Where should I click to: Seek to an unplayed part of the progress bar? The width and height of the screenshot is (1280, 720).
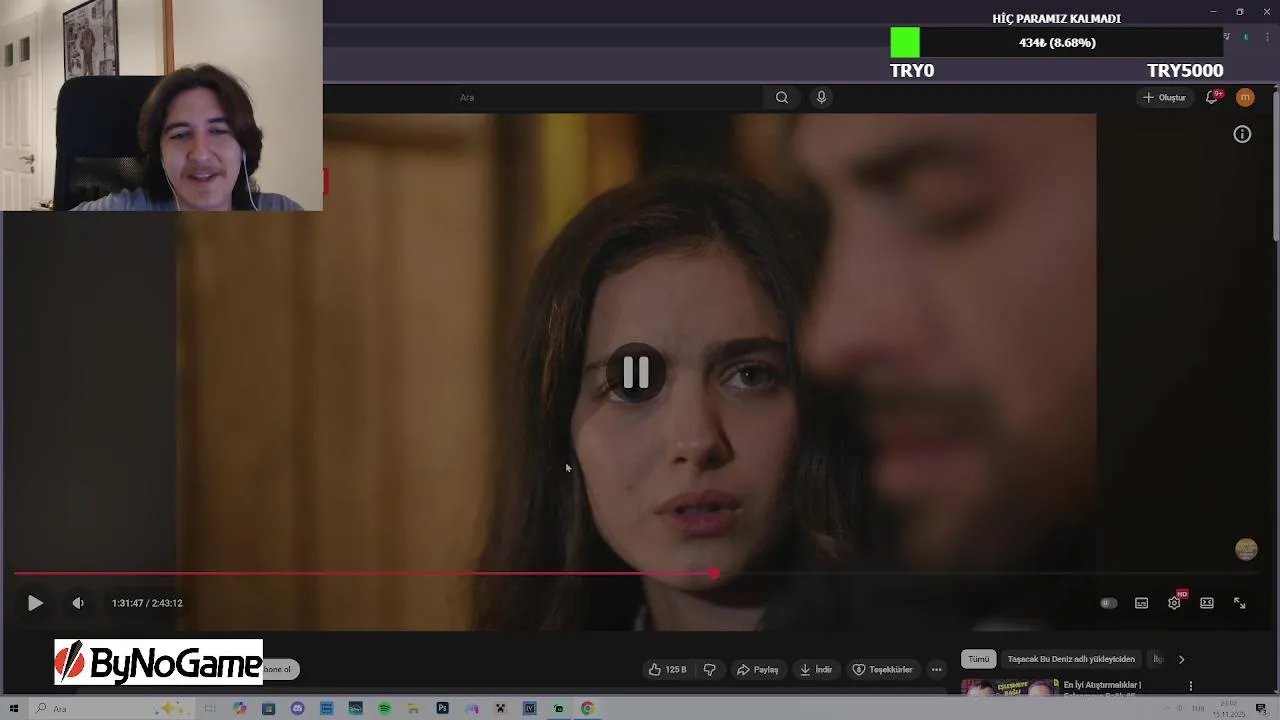click(990, 573)
